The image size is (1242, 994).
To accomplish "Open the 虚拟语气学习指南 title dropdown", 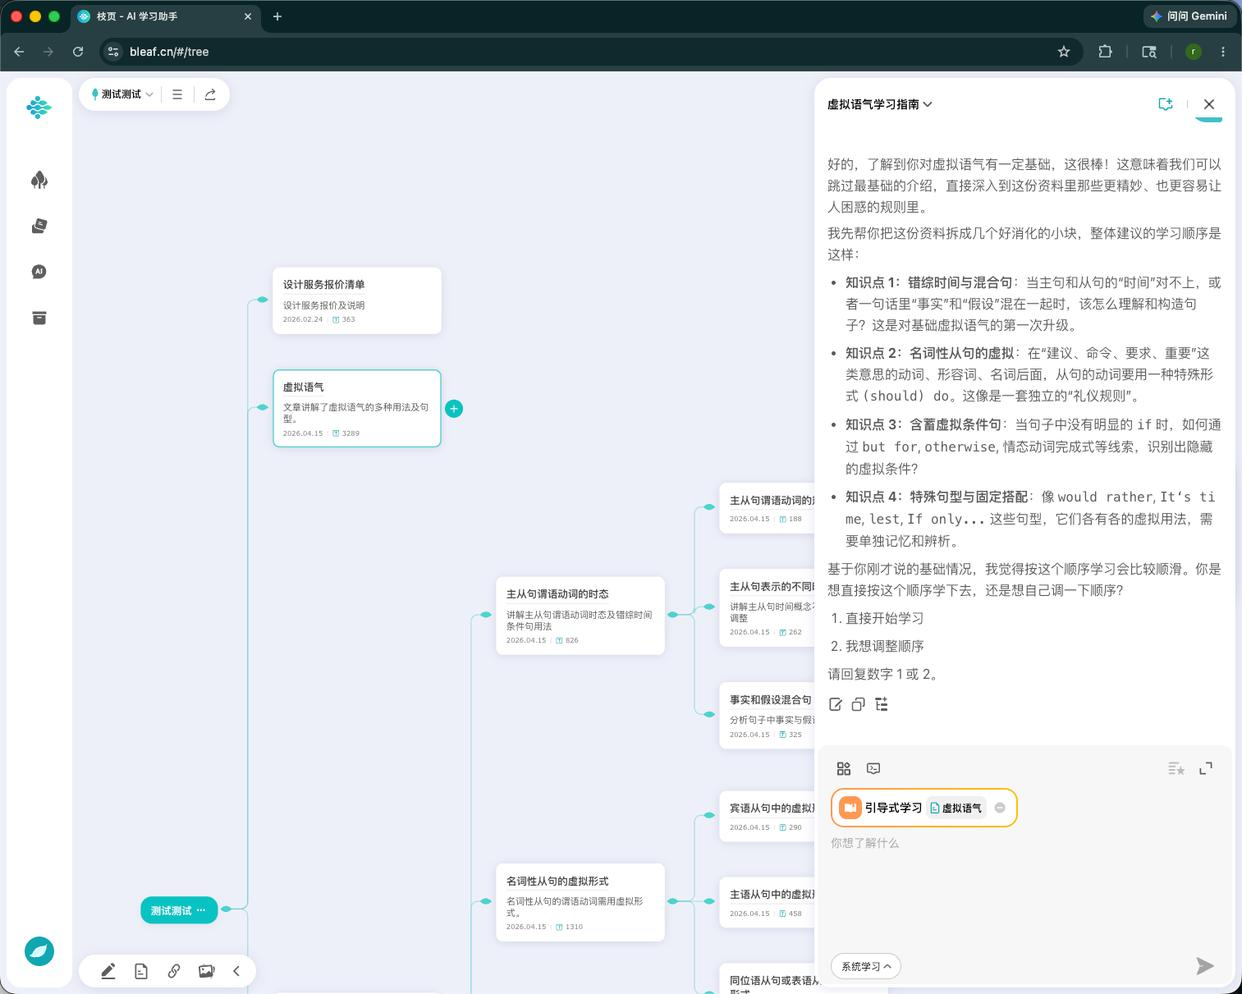I will pos(879,104).
